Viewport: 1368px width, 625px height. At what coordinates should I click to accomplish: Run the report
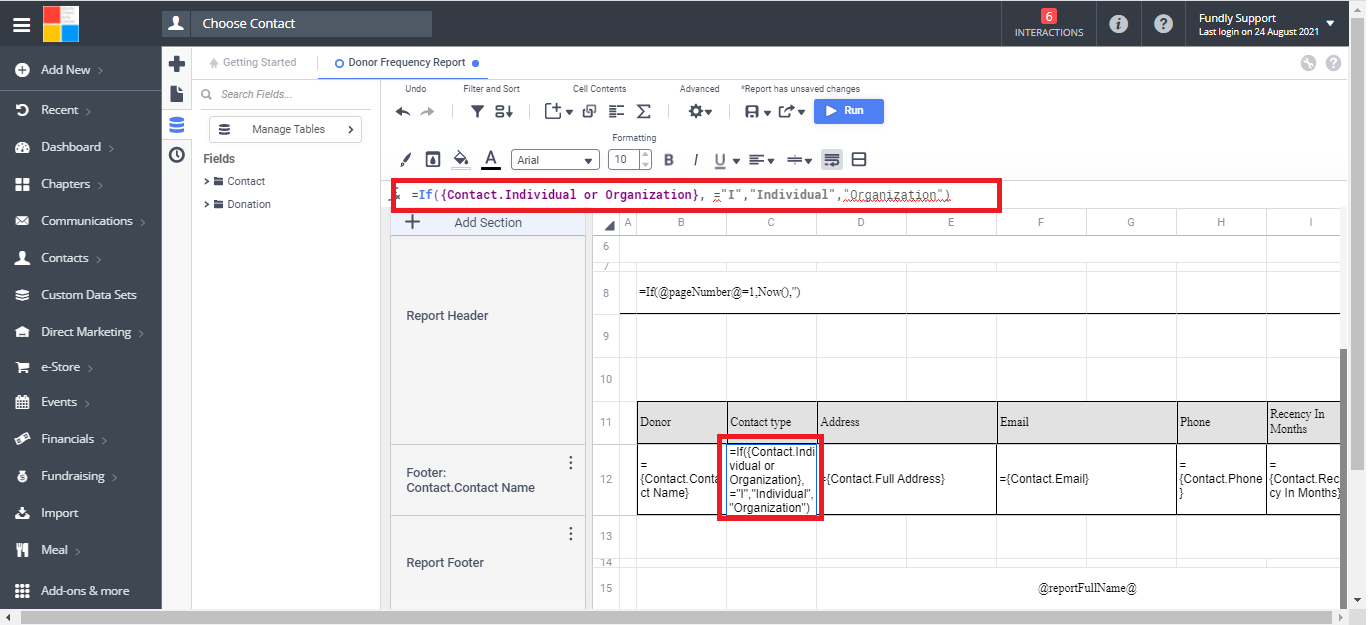849,111
